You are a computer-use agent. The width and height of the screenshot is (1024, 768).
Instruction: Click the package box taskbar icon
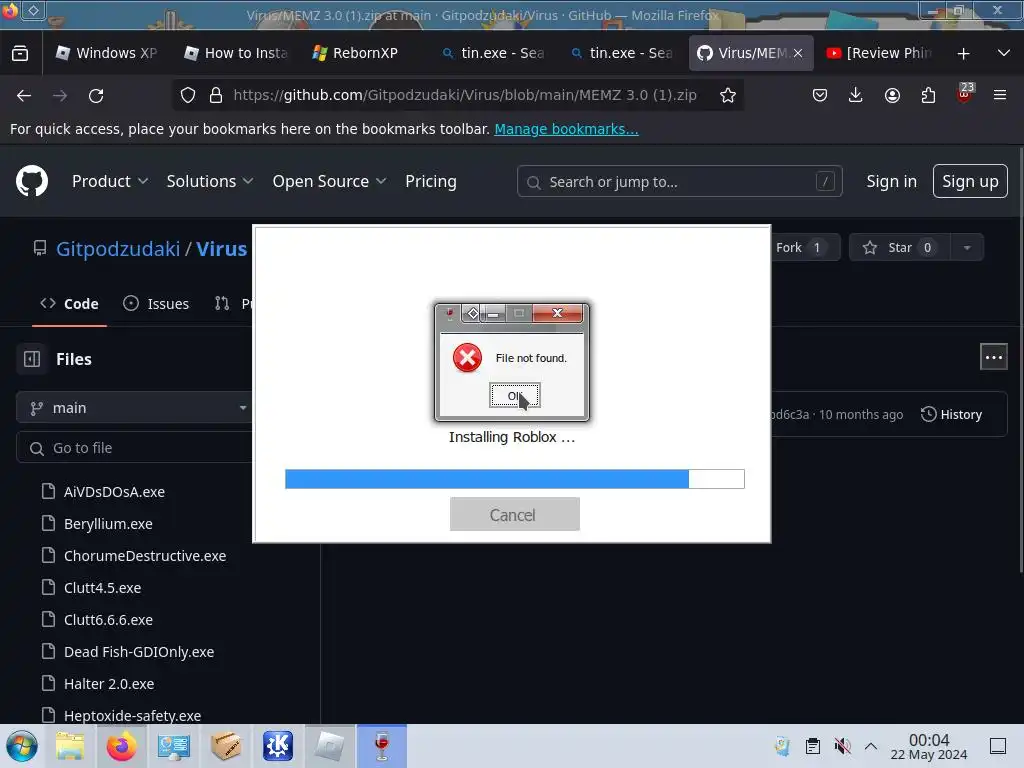coord(225,746)
